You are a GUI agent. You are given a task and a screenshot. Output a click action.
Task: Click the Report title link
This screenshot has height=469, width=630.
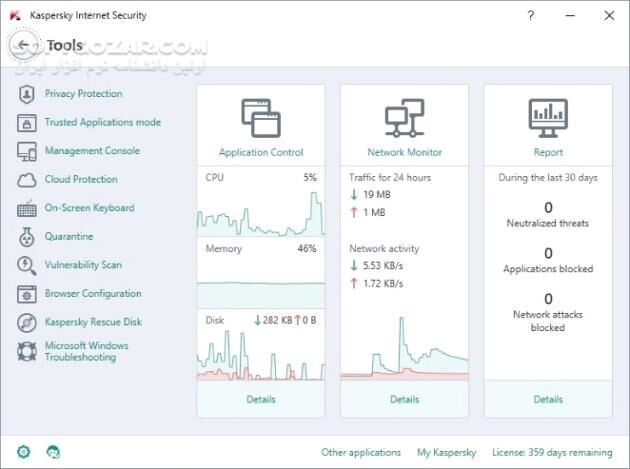[x=548, y=152]
